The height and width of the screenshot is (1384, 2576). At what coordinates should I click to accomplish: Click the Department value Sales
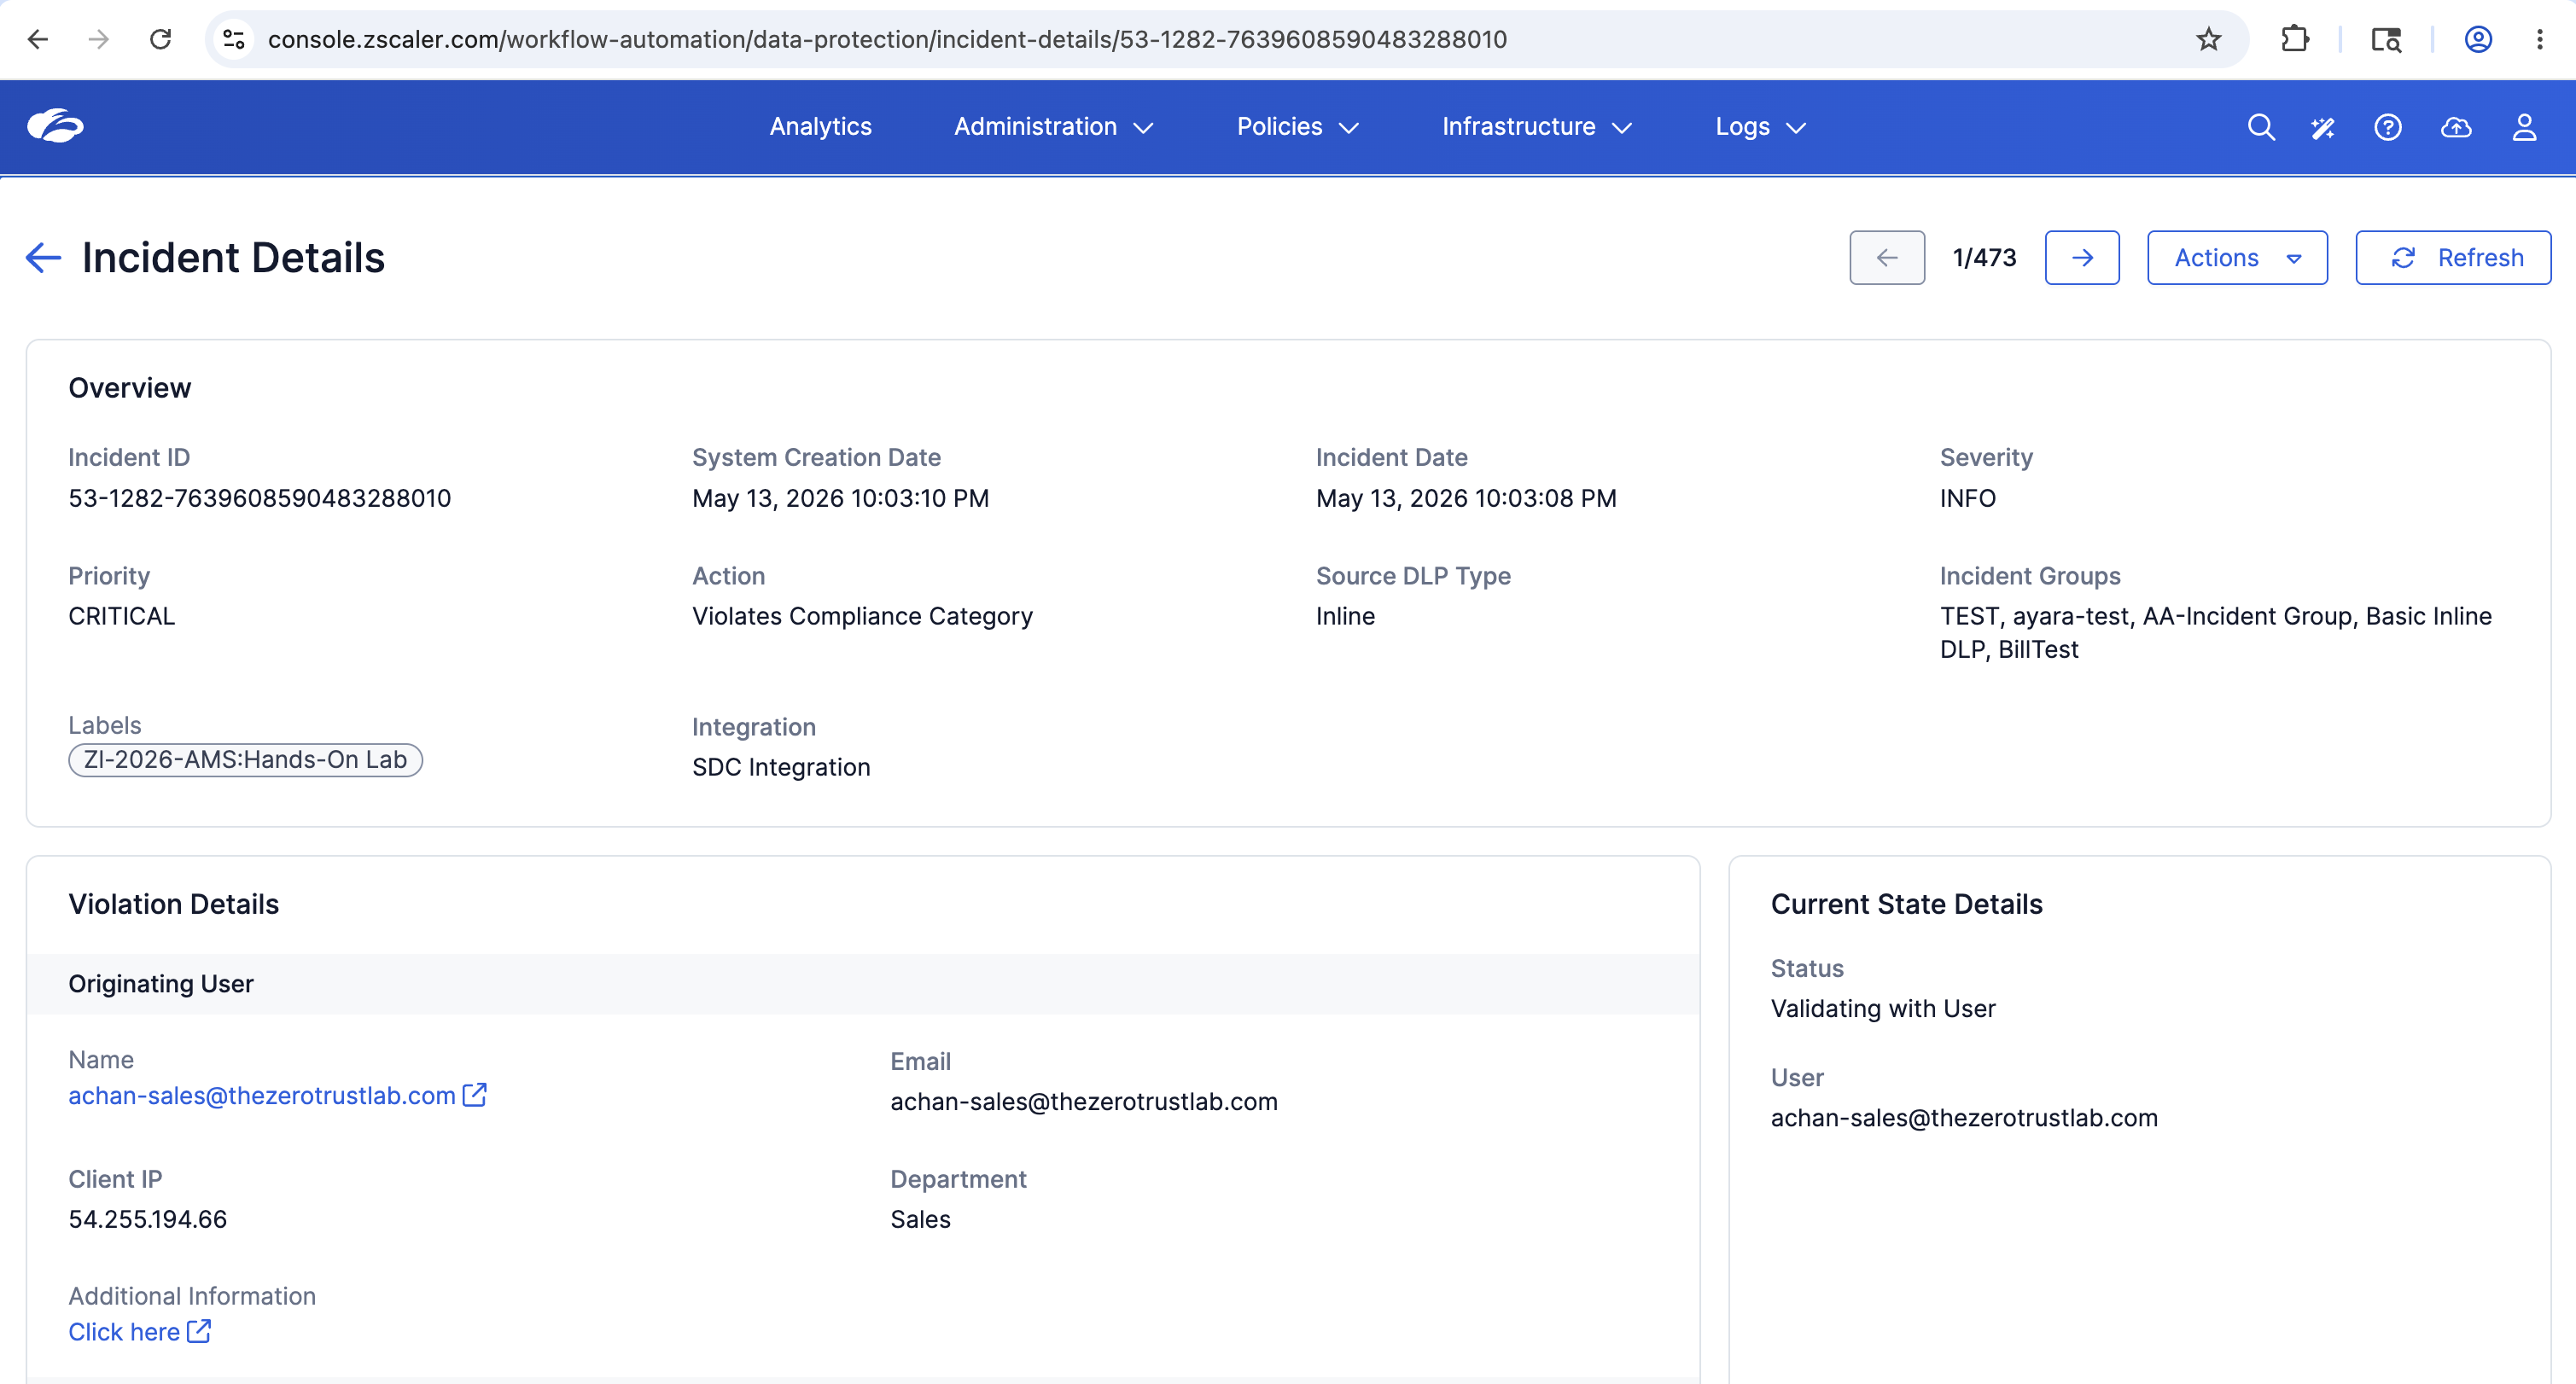point(921,1219)
